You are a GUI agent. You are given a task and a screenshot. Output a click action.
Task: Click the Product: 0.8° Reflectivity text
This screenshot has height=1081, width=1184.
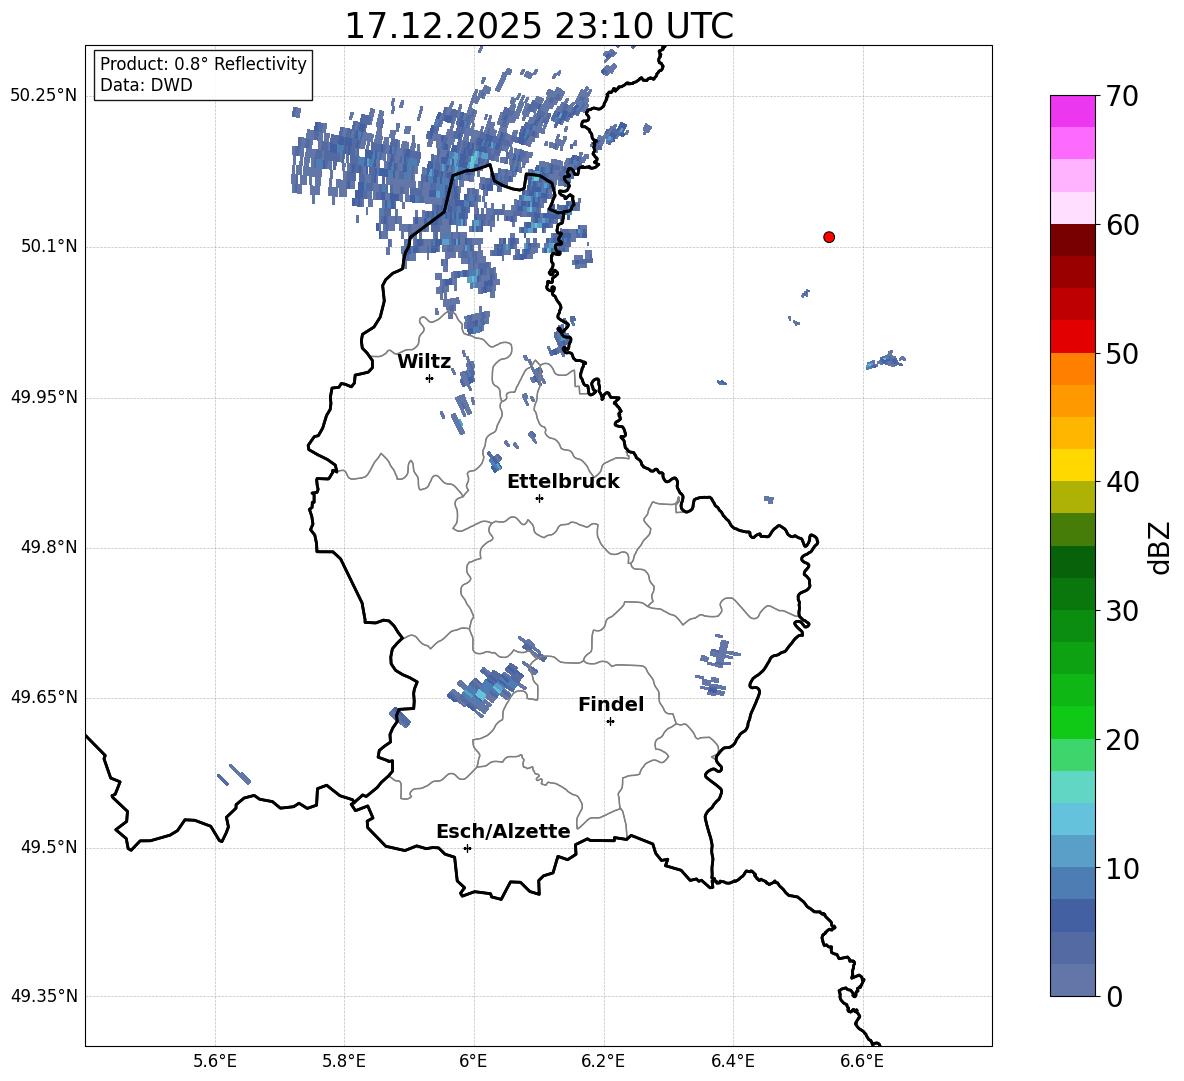pyautogui.click(x=203, y=63)
